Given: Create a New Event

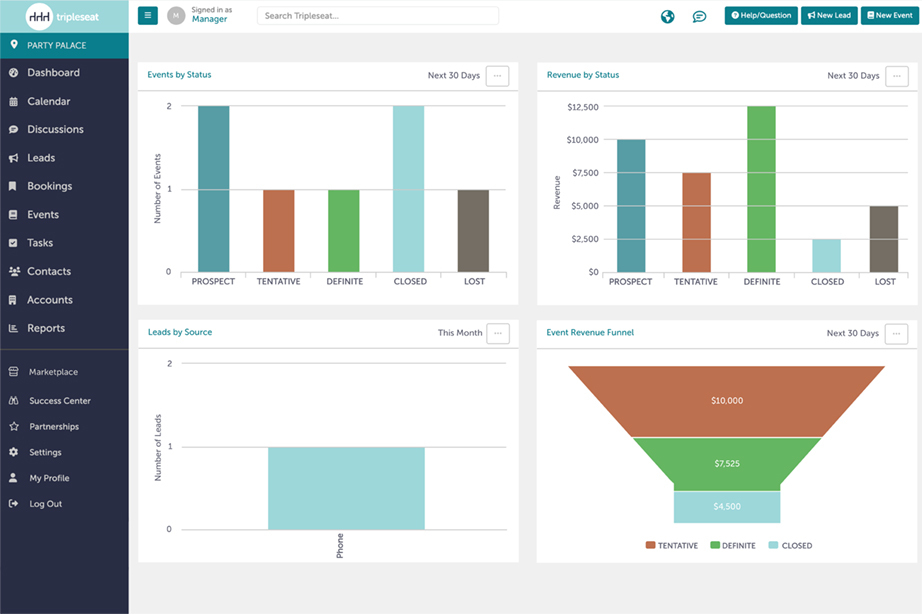Looking at the screenshot, I should coord(890,15).
